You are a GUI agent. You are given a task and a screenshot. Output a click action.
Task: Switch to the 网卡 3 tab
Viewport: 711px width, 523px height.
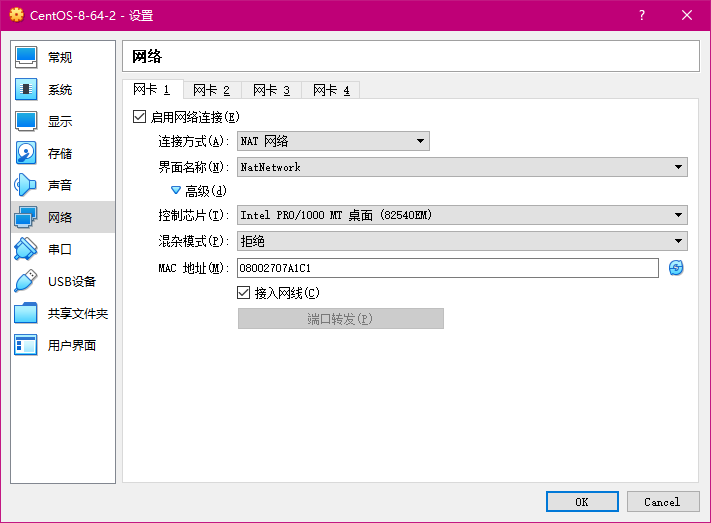(x=272, y=90)
